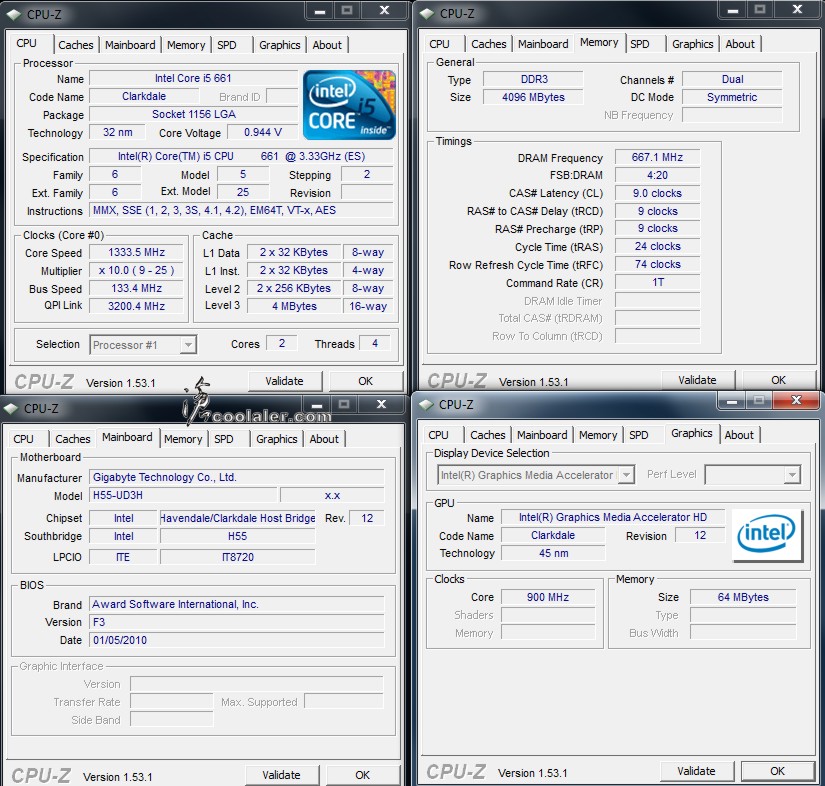This screenshot has height=786, width=825.
Task: Click the LPCIO value IT8720
Action: [237, 557]
